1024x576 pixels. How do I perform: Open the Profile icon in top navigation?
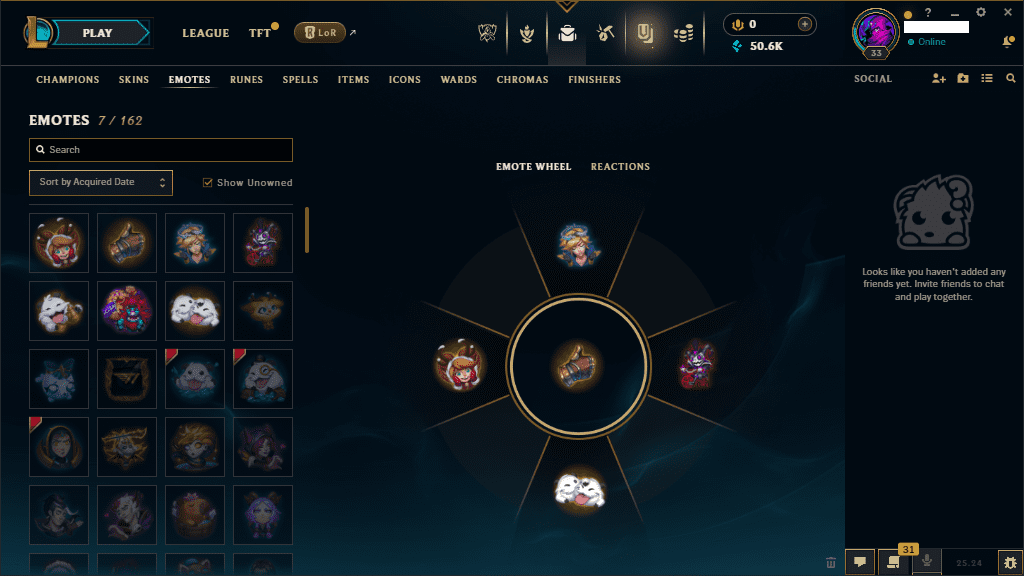pyautogui.click(x=527, y=33)
